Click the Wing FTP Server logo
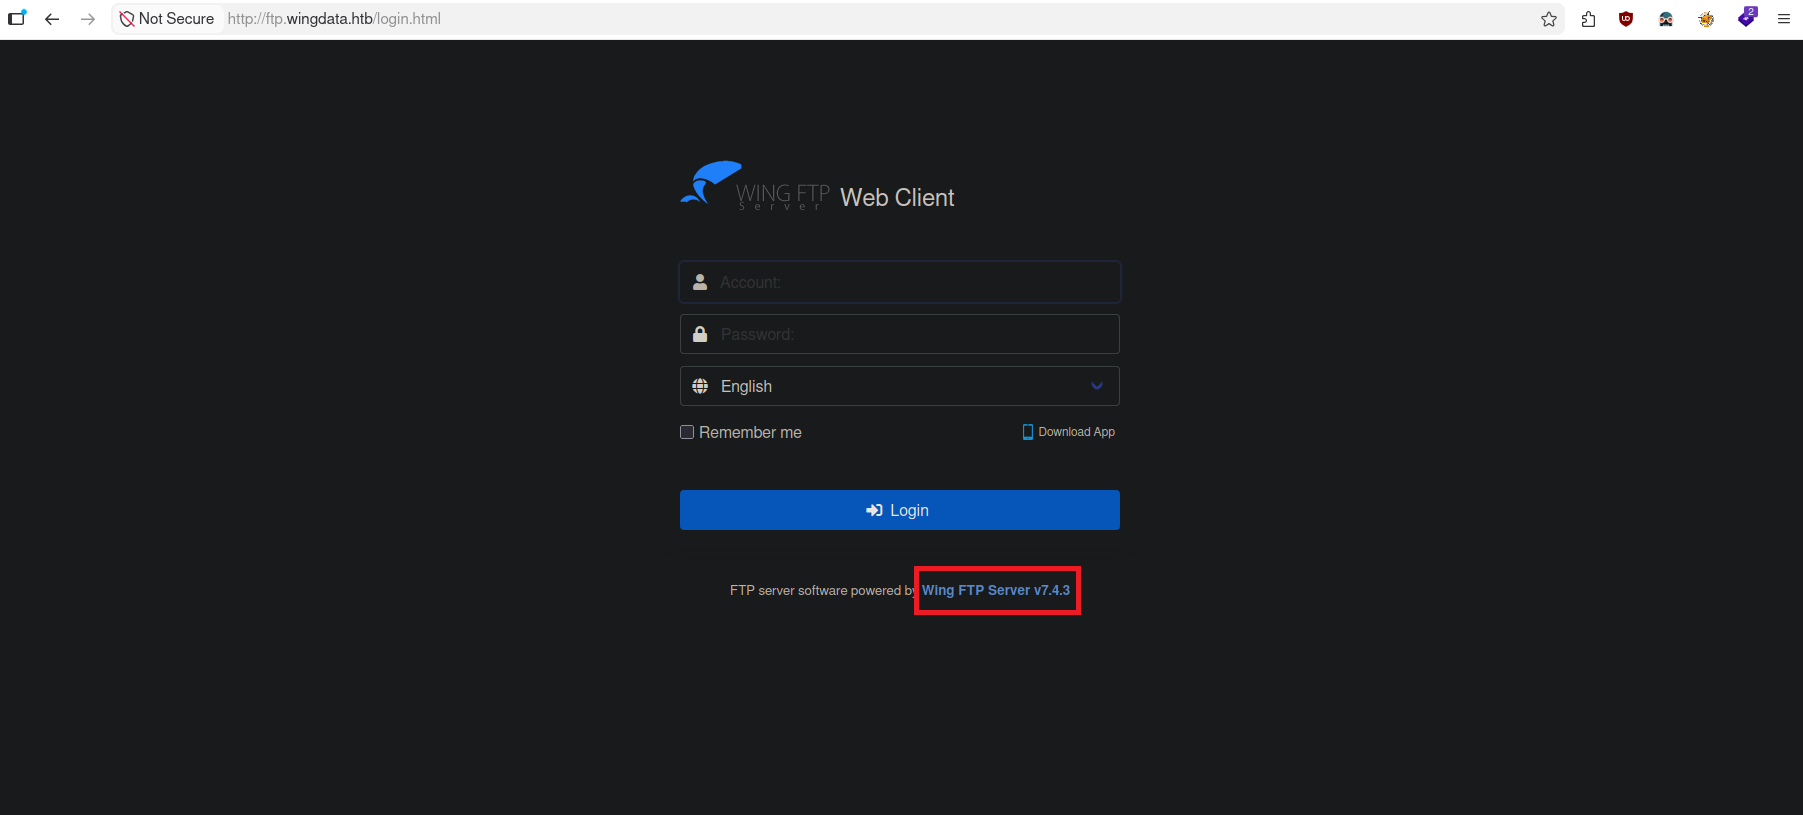Image resolution: width=1803 pixels, height=815 pixels. coord(755,185)
